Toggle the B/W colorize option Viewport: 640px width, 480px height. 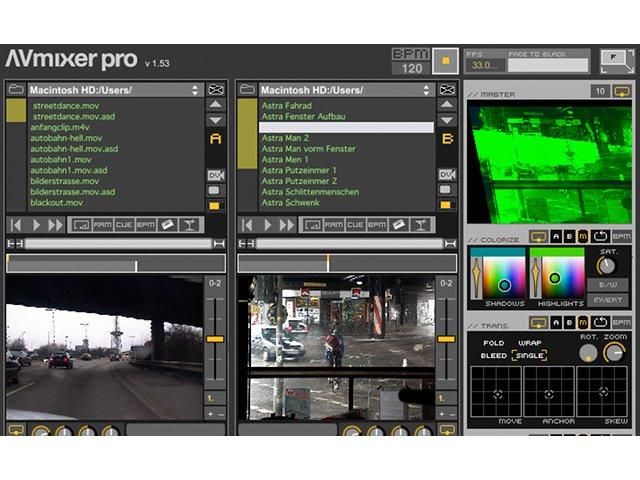[x=608, y=284]
